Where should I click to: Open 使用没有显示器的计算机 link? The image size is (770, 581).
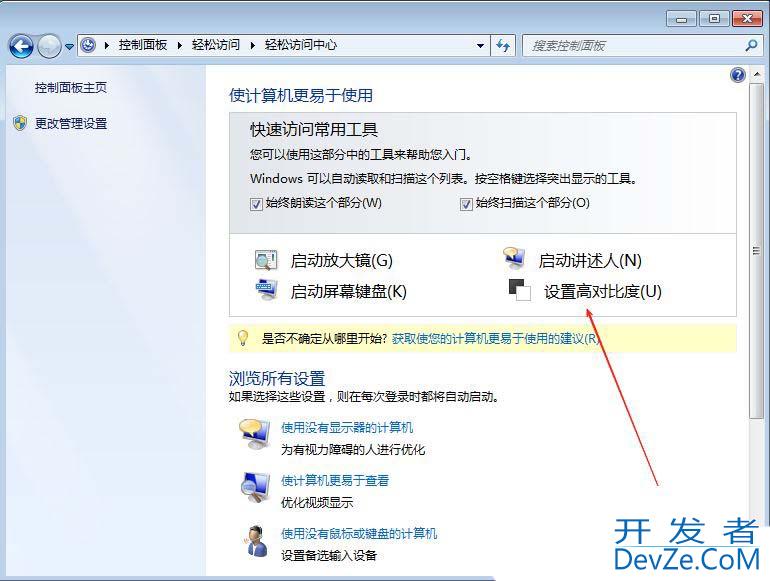(347, 428)
